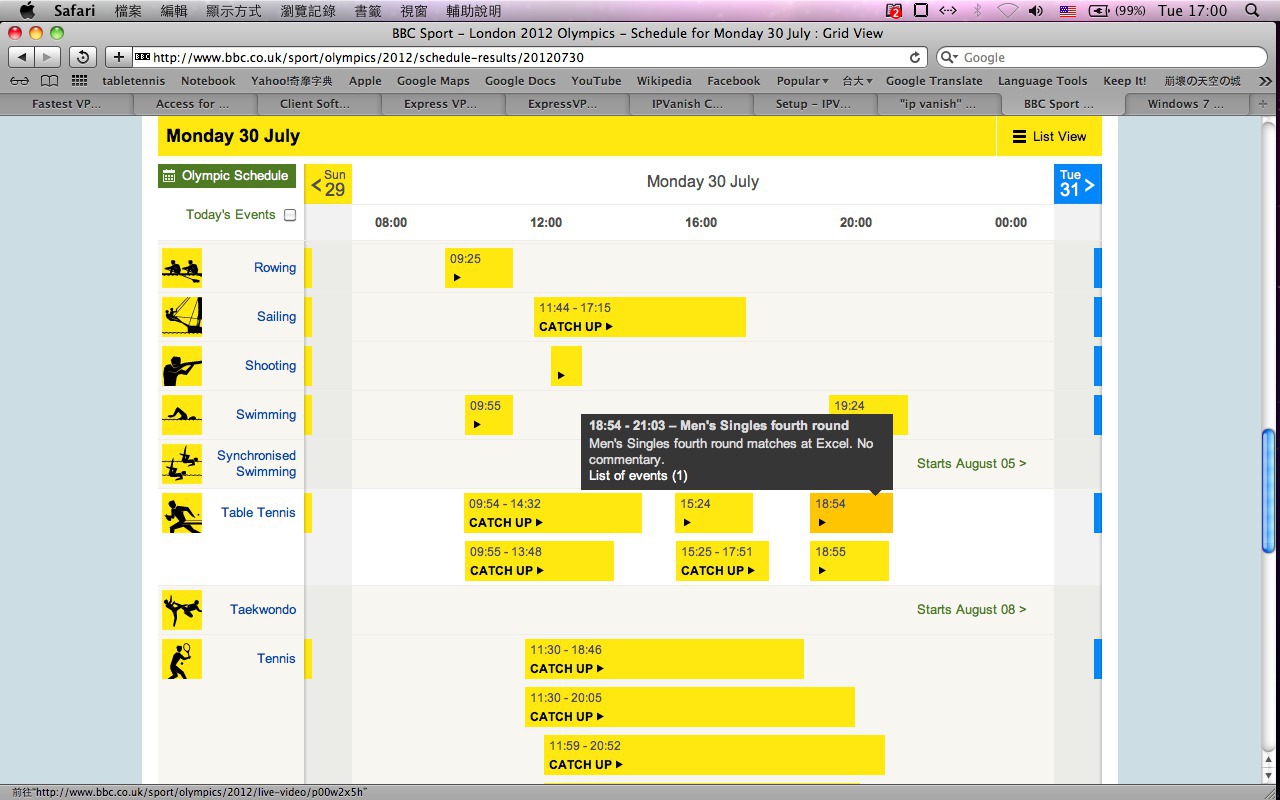1280x800 pixels.
Task: Click the Sailing sport pictogram icon
Action: click(x=182, y=316)
